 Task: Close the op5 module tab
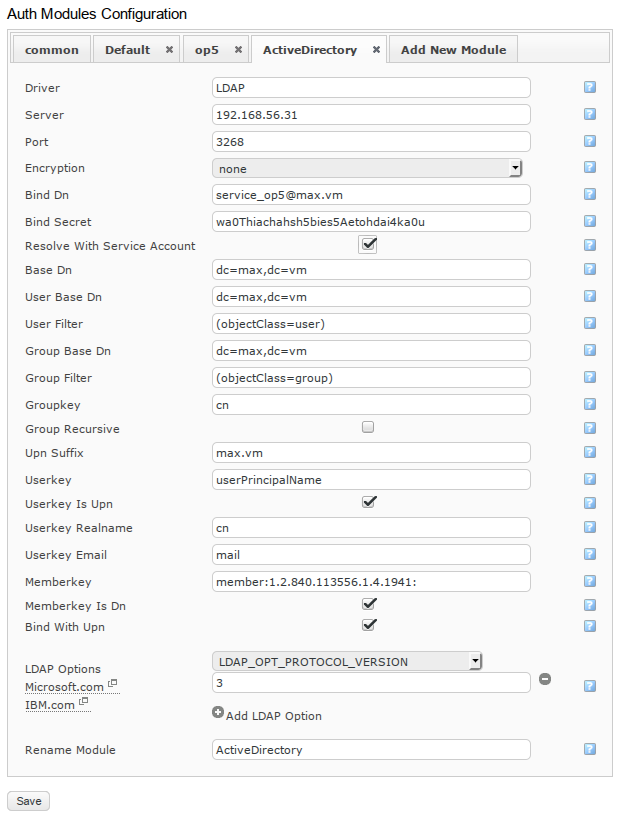click(238, 50)
